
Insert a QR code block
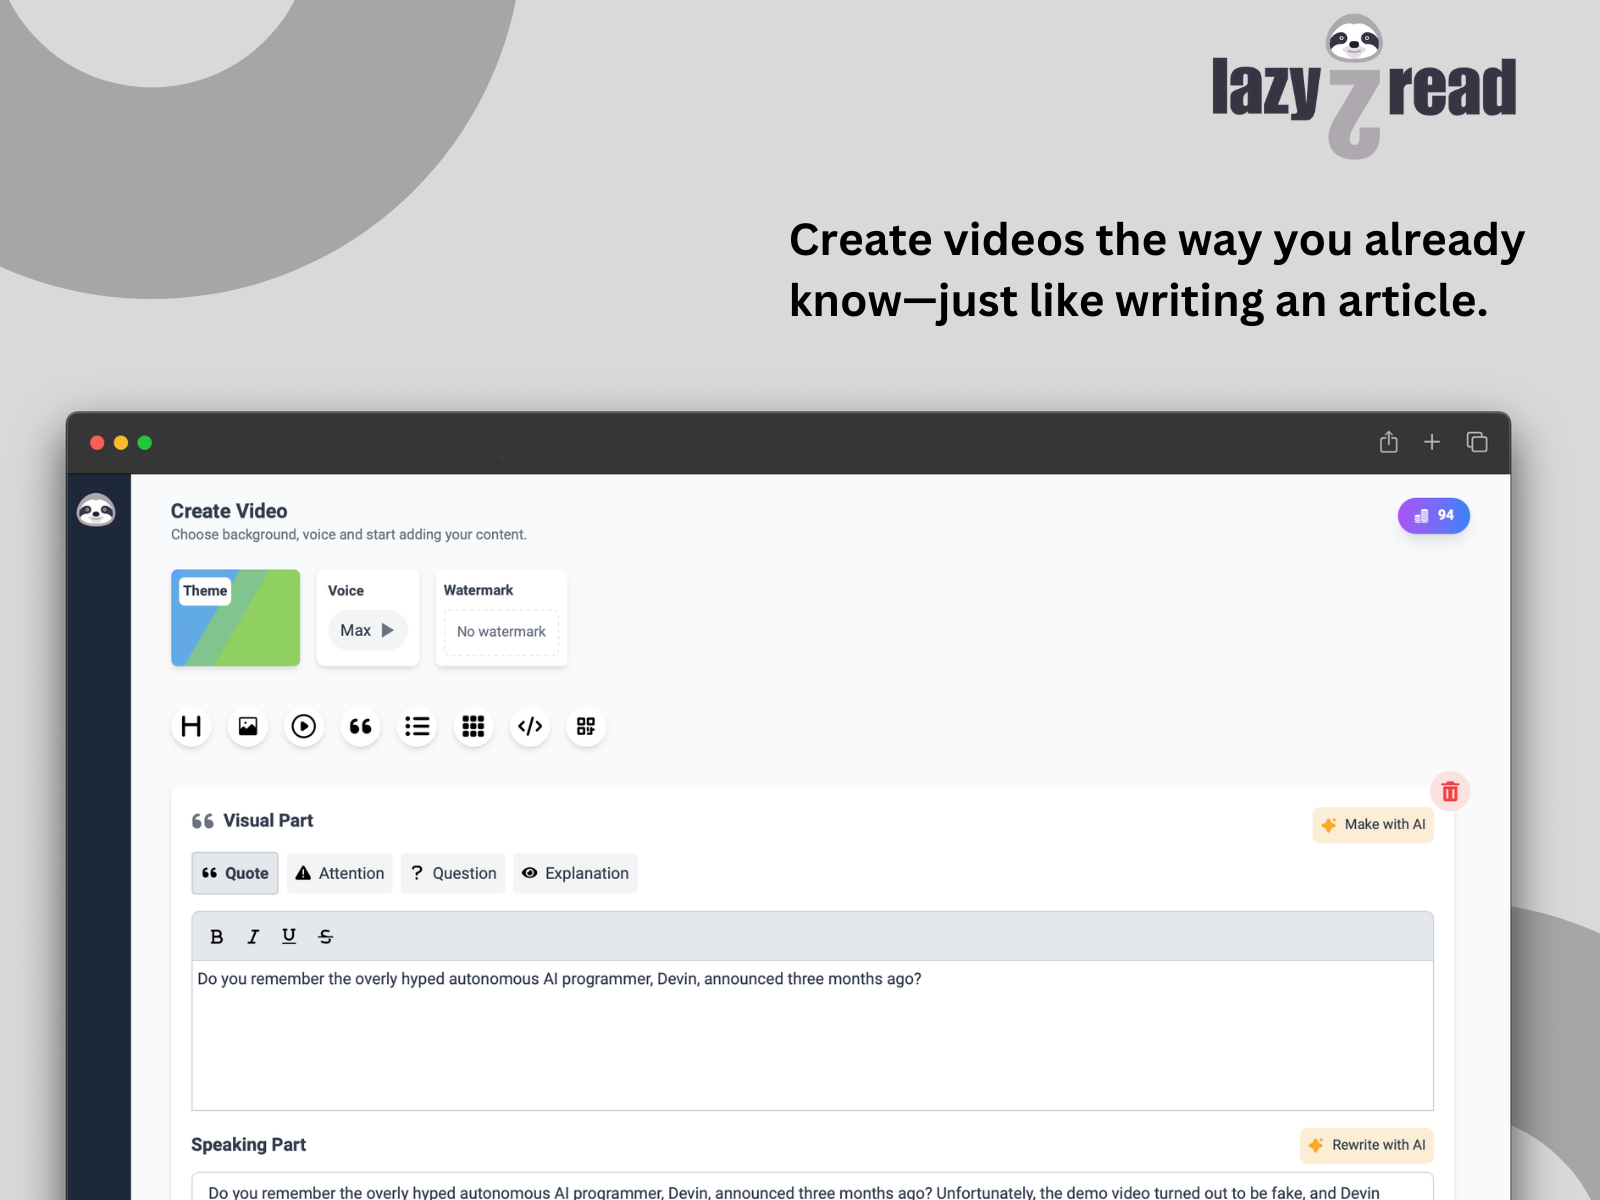point(586,726)
